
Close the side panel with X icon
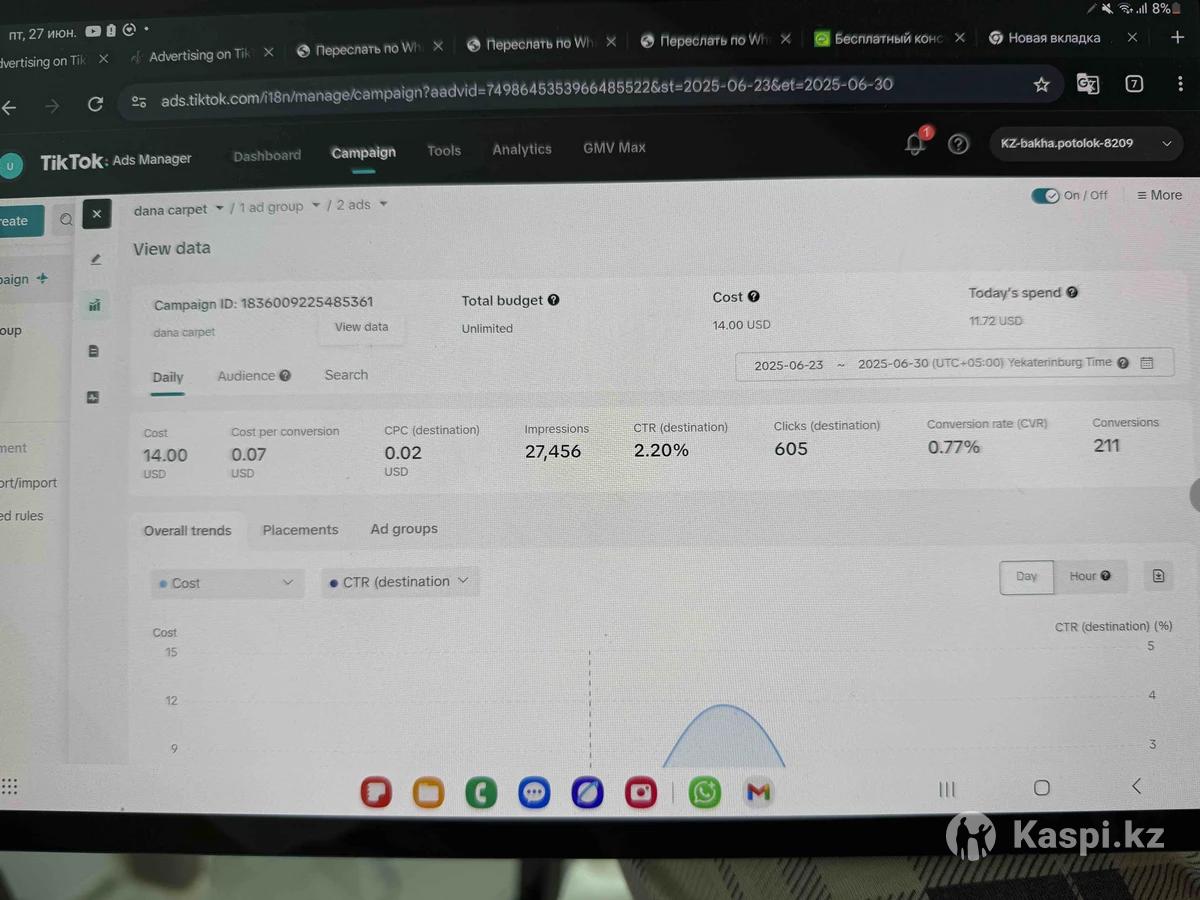tap(96, 214)
